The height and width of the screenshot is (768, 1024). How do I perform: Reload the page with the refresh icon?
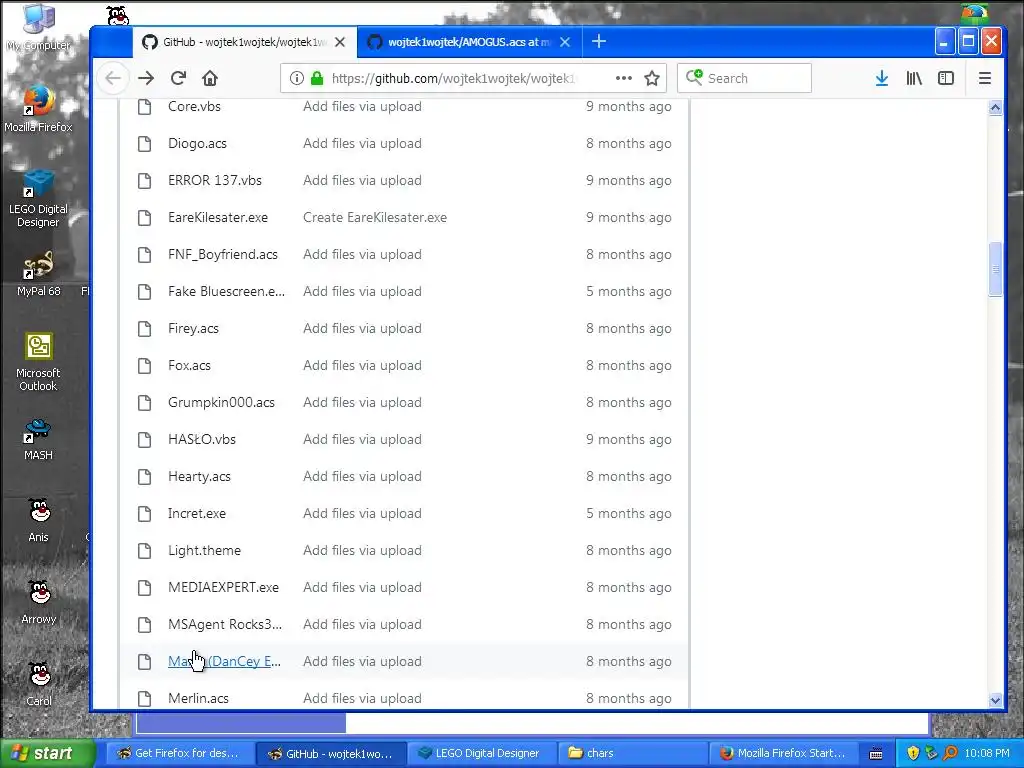coord(178,78)
